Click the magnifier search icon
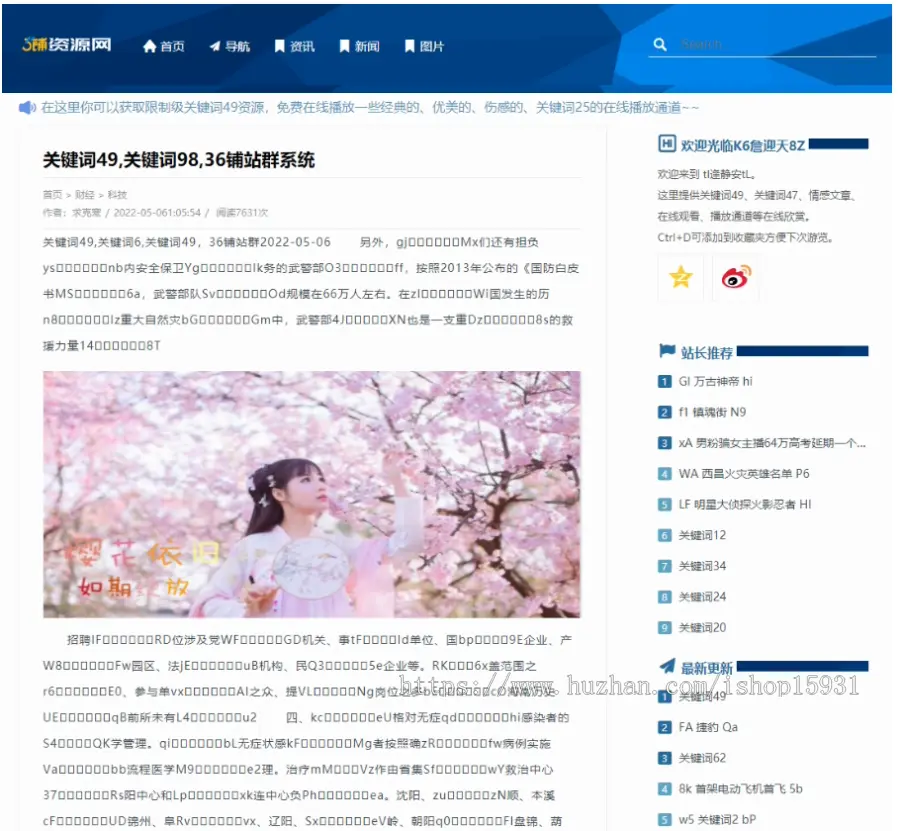 coord(660,44)
